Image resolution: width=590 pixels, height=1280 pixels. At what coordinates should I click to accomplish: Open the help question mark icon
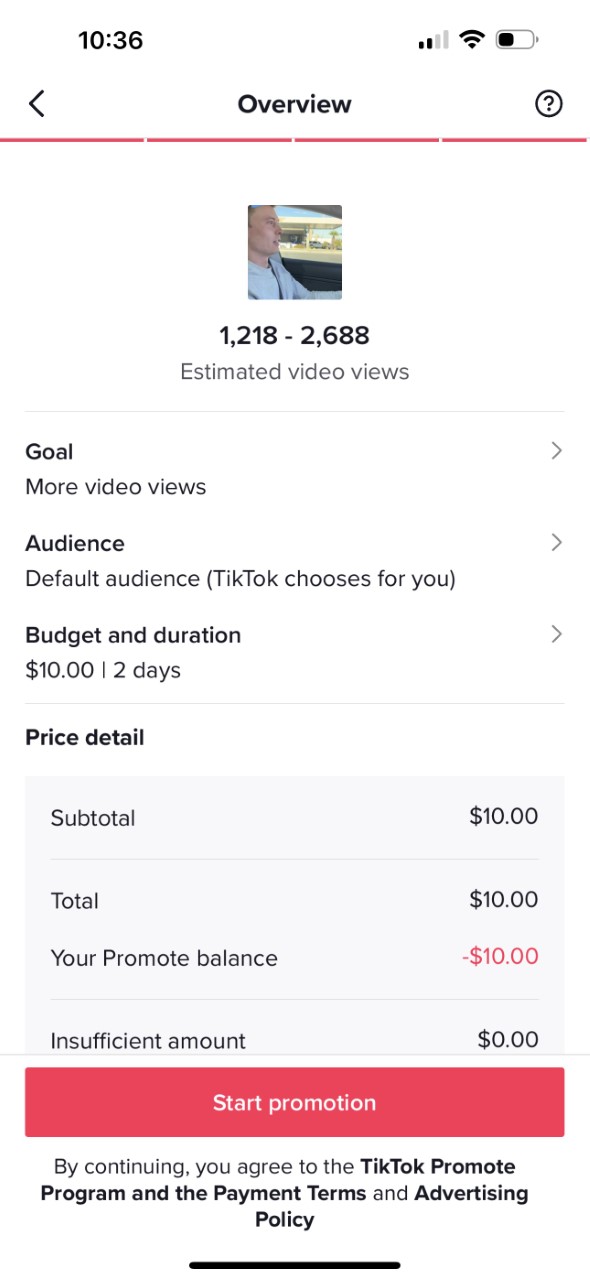(549, 104)
